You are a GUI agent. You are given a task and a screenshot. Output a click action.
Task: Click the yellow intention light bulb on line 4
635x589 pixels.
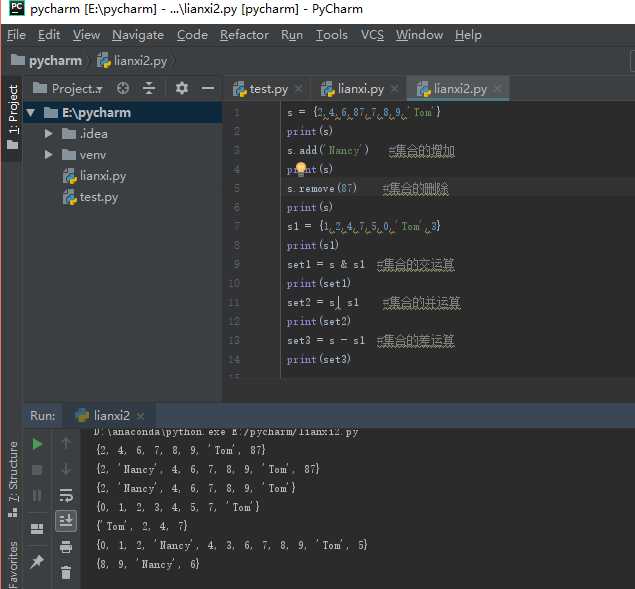coord(301,168)
